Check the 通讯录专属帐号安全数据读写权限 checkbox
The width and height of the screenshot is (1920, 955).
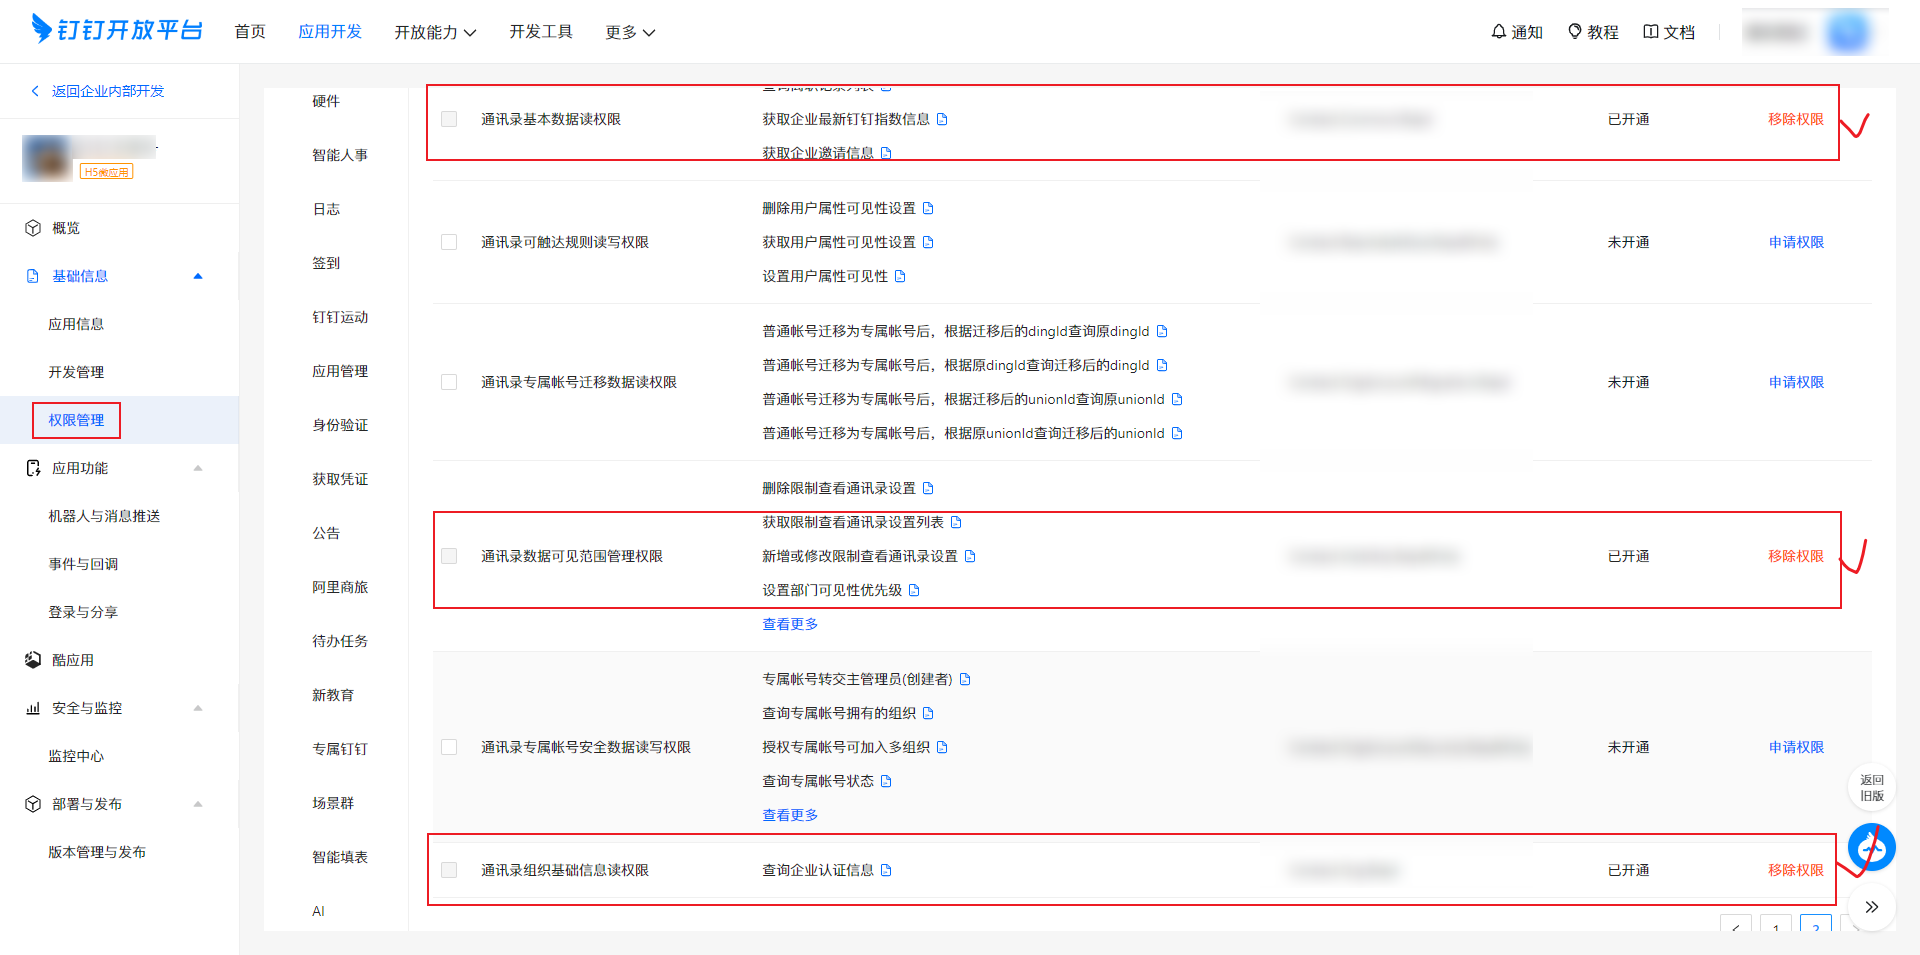click(449, 747)
